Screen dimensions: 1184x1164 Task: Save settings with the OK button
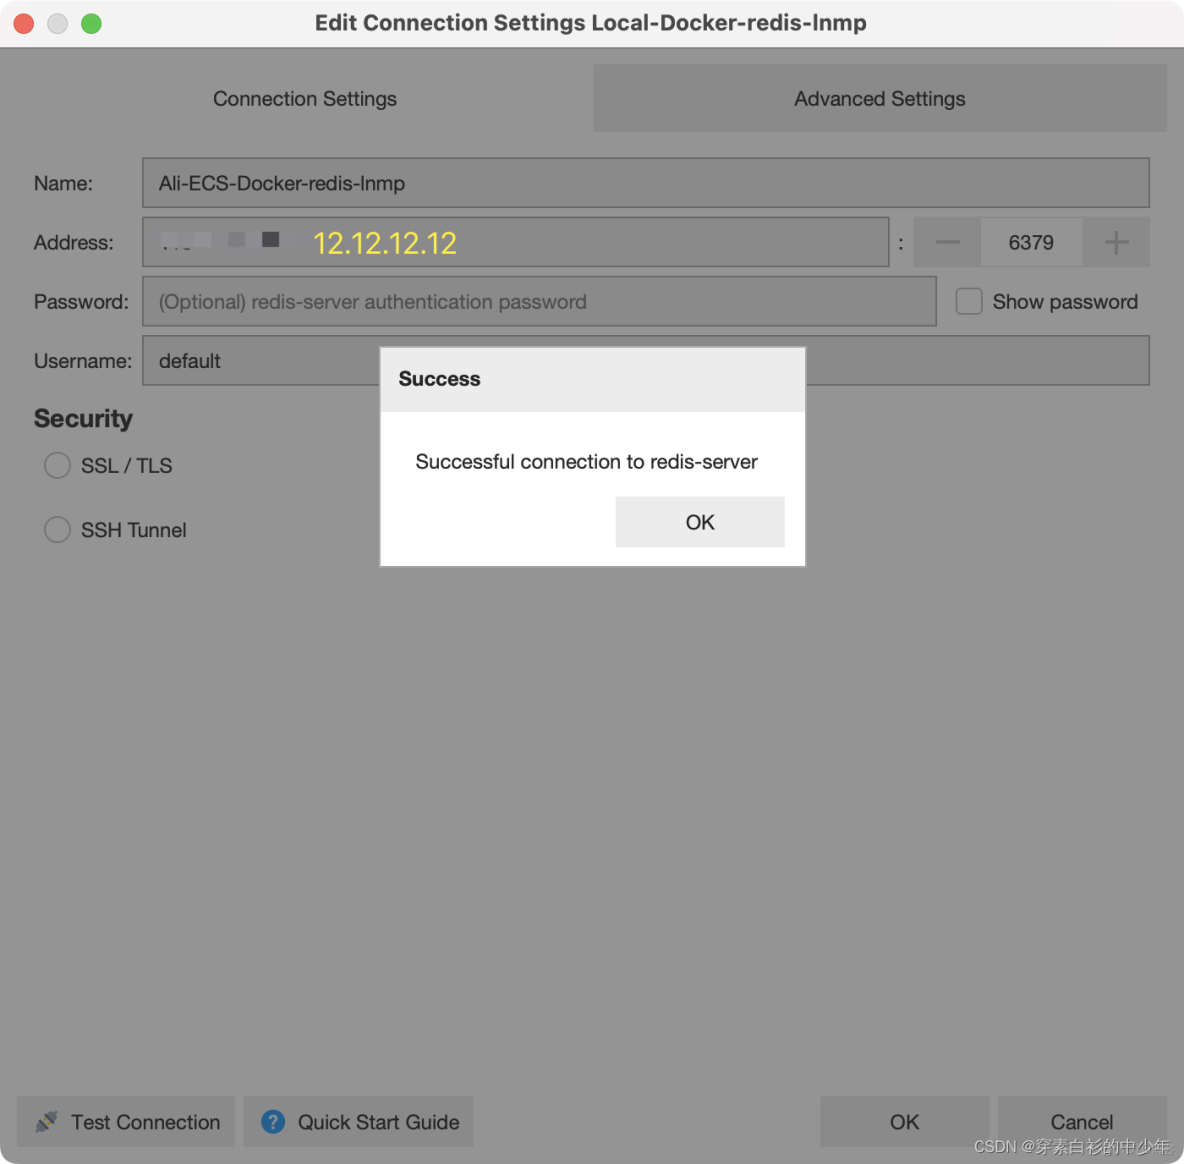click(904, 1121)
